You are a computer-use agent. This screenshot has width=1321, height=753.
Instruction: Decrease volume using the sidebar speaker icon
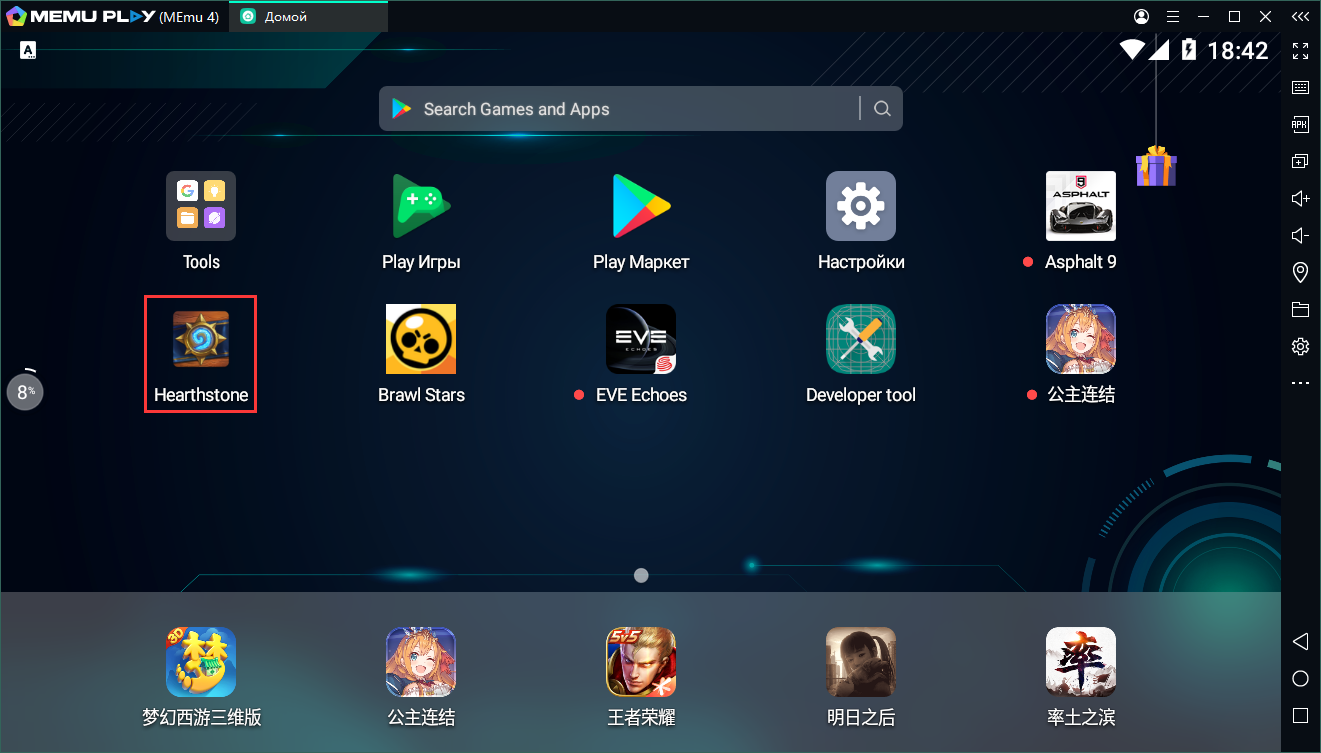click(x=1300, y=235)
